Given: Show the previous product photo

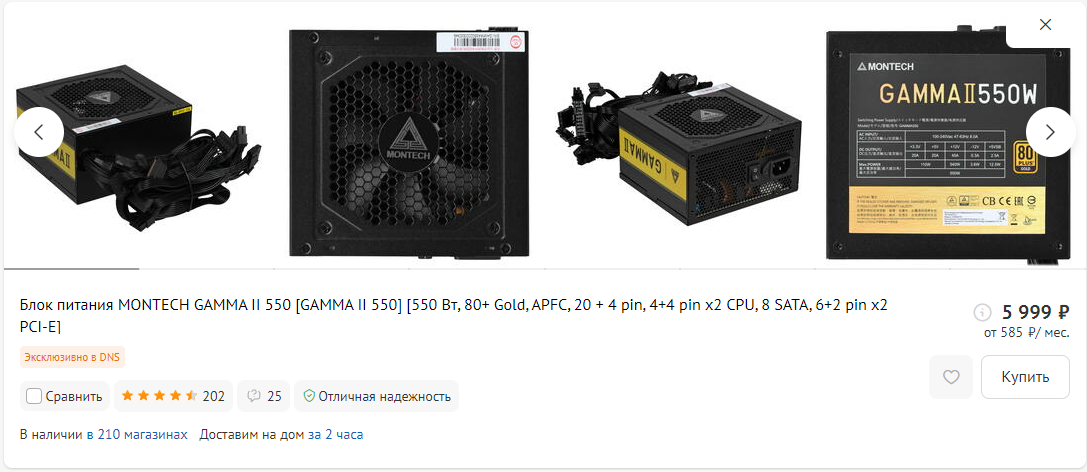Looking at the screenshot, I should click(x=39, y=132).
